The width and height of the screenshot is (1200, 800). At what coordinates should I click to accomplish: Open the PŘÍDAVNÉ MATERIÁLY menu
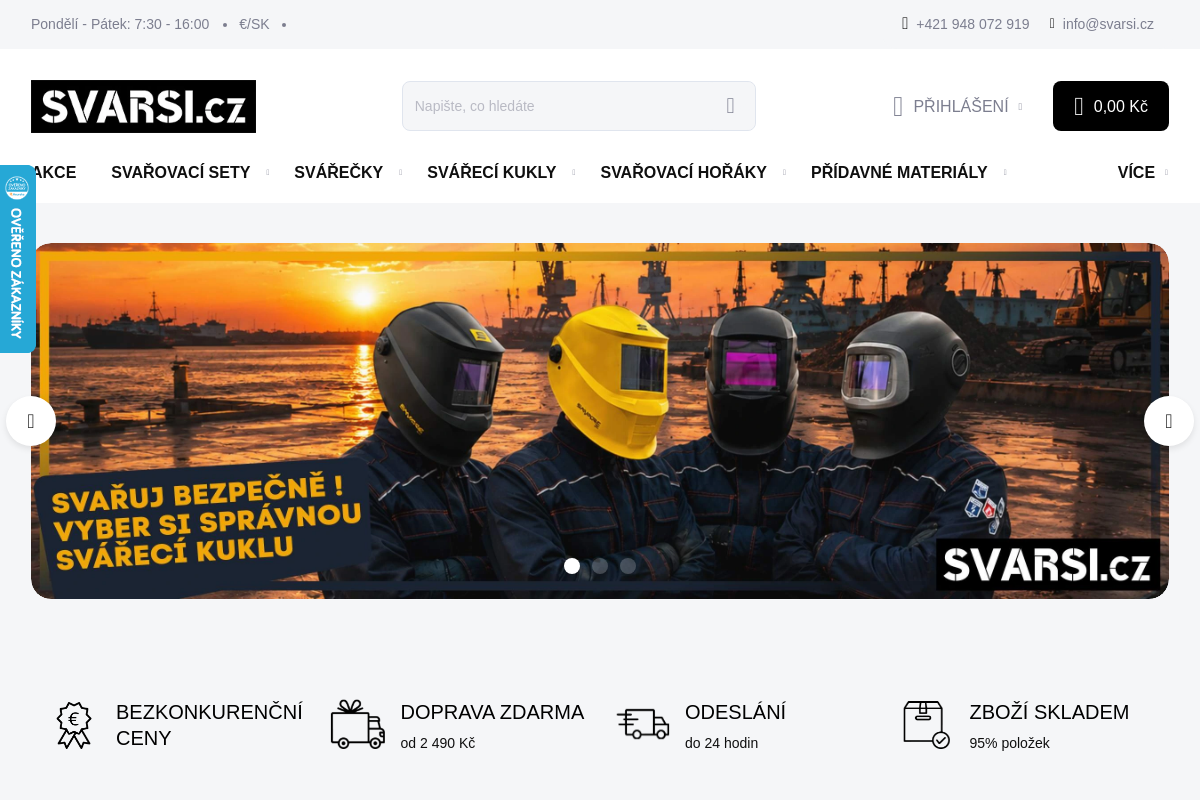[x=899, y=173]
